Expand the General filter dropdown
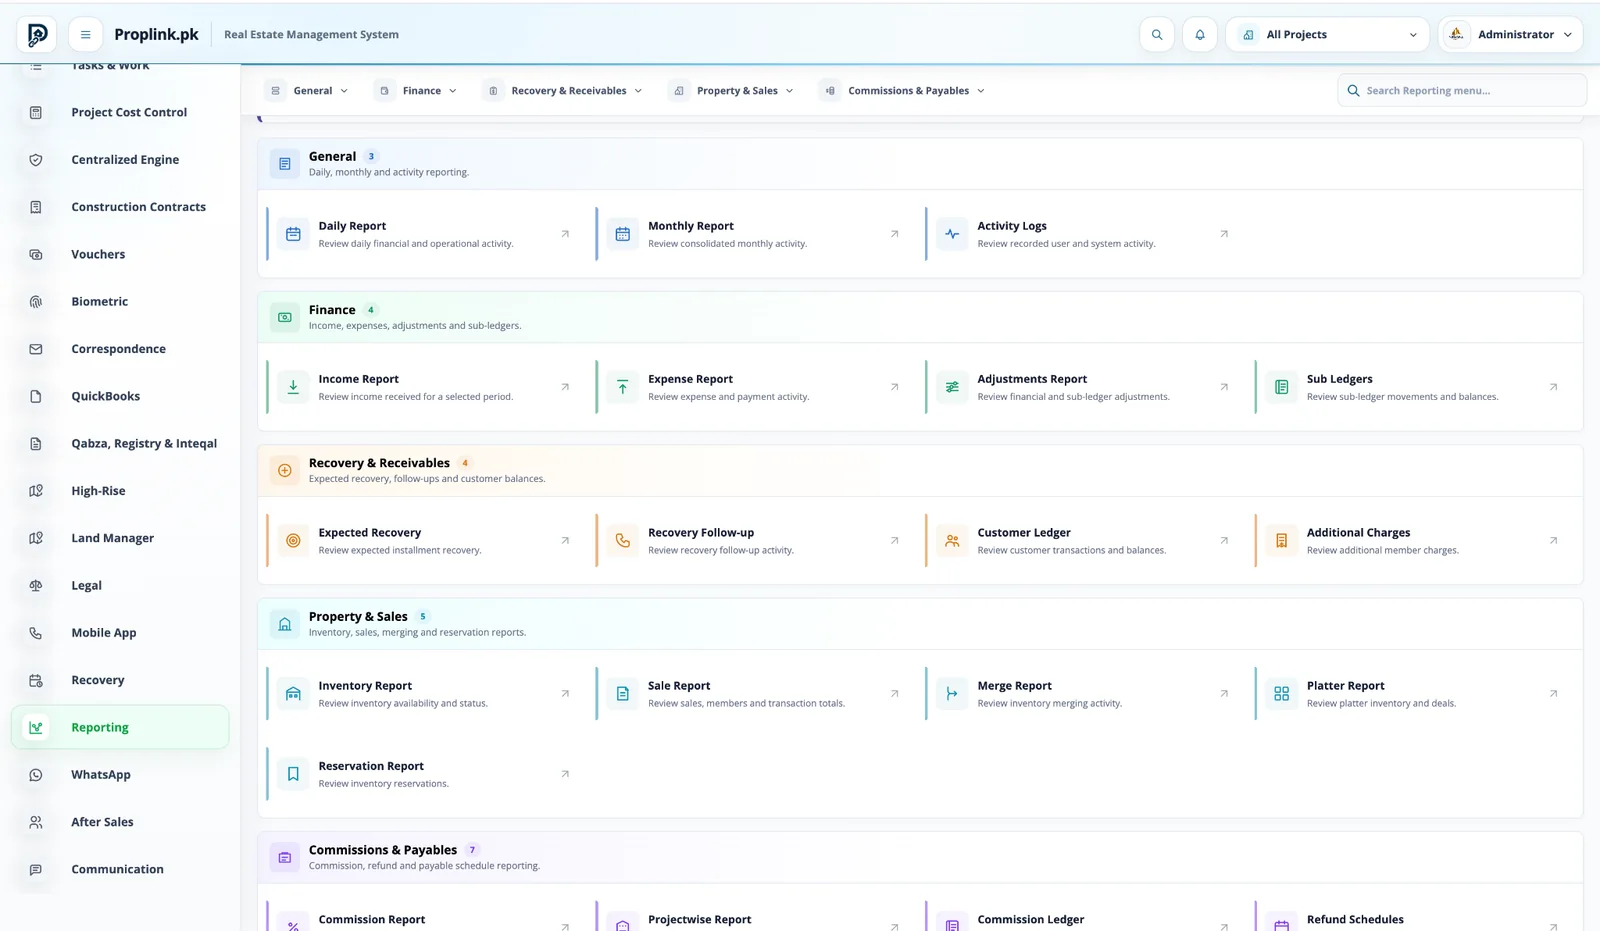Viewport: 1600px width, 931px height. 308,91
